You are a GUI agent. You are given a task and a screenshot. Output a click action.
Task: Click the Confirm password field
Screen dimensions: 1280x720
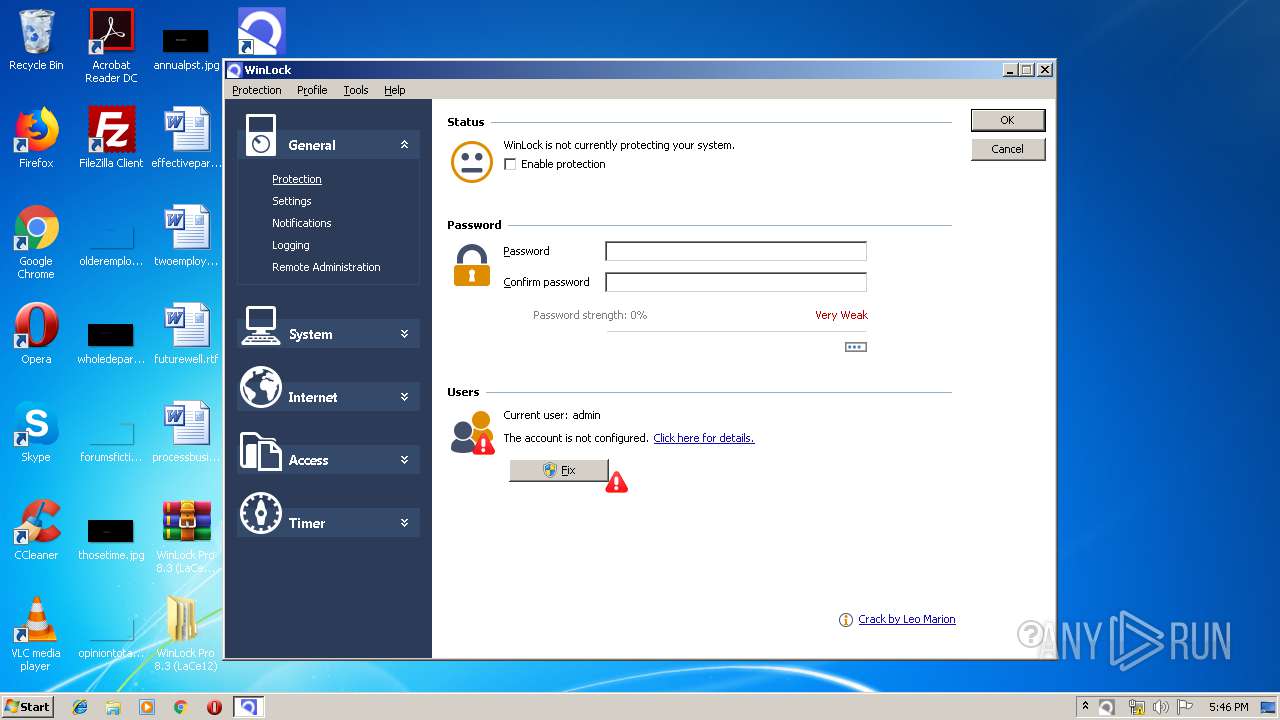(736, 282)
